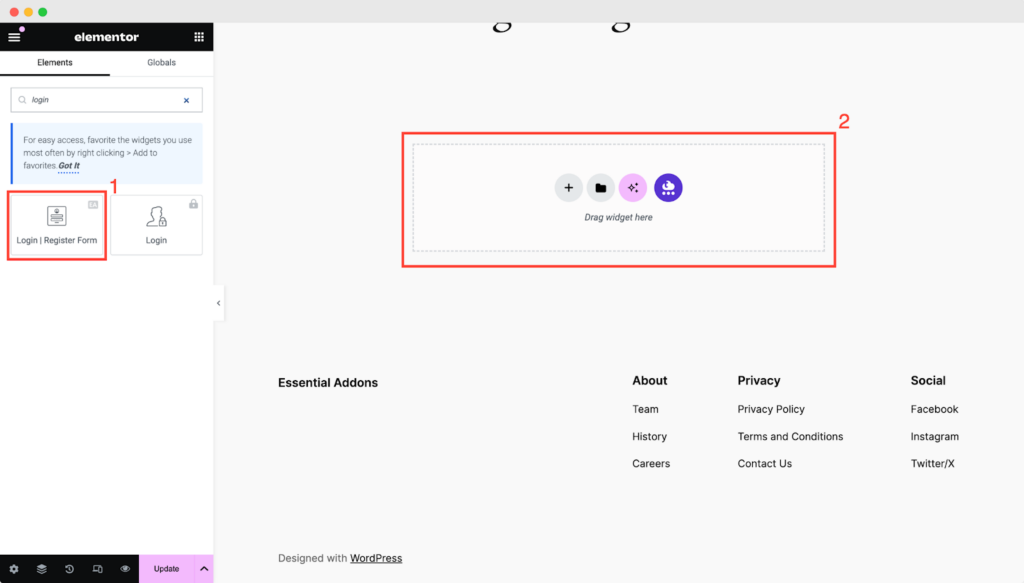Switch to the Globals tab
This screenshot has width=1024, height=583.
(160, 62)
